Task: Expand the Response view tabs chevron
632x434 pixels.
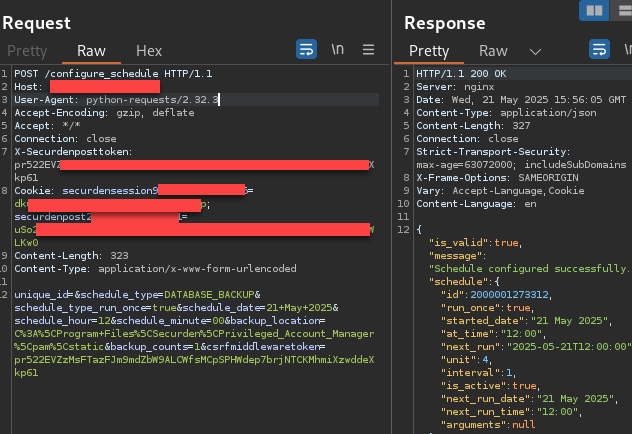Action: coord(535,50)
